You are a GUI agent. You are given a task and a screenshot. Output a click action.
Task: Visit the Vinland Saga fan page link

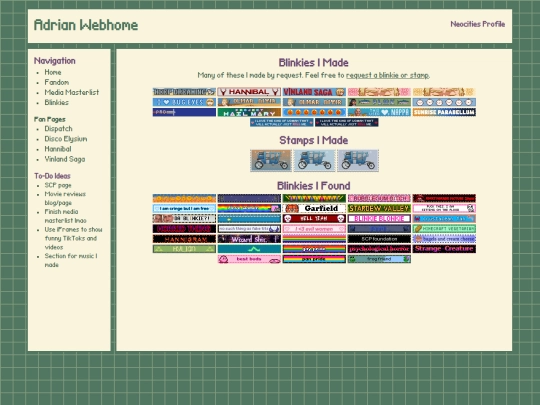tap(65, 159)
